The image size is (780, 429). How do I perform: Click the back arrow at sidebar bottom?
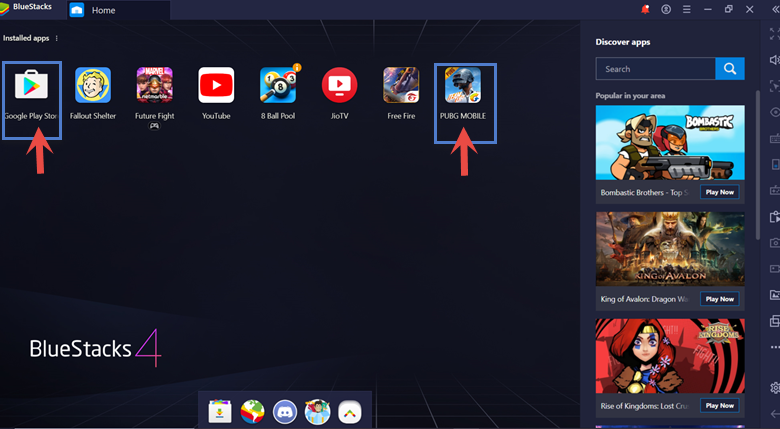tap(775, 414)
